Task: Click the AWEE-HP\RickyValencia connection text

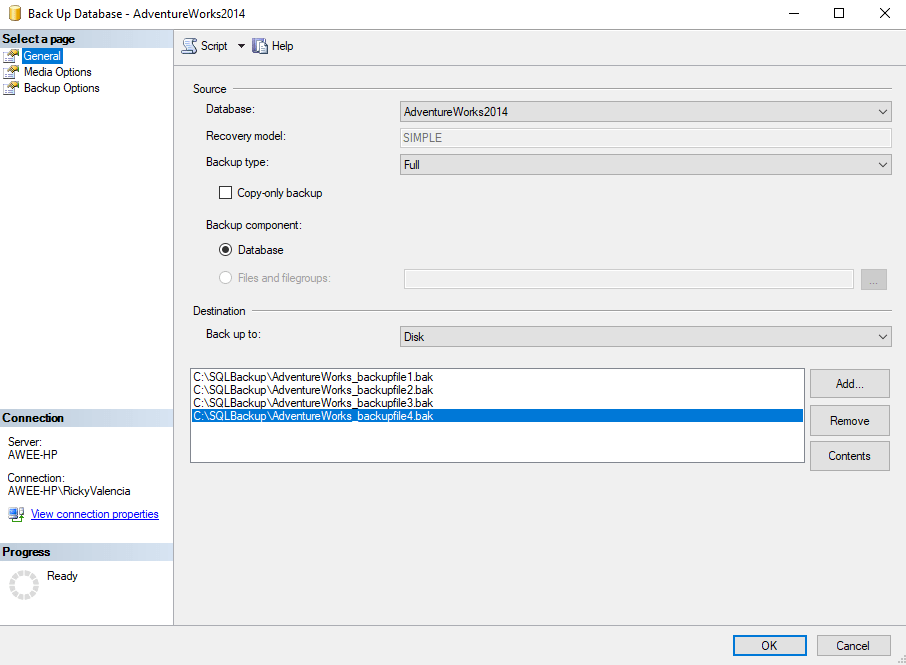Action: click(69, 491)
